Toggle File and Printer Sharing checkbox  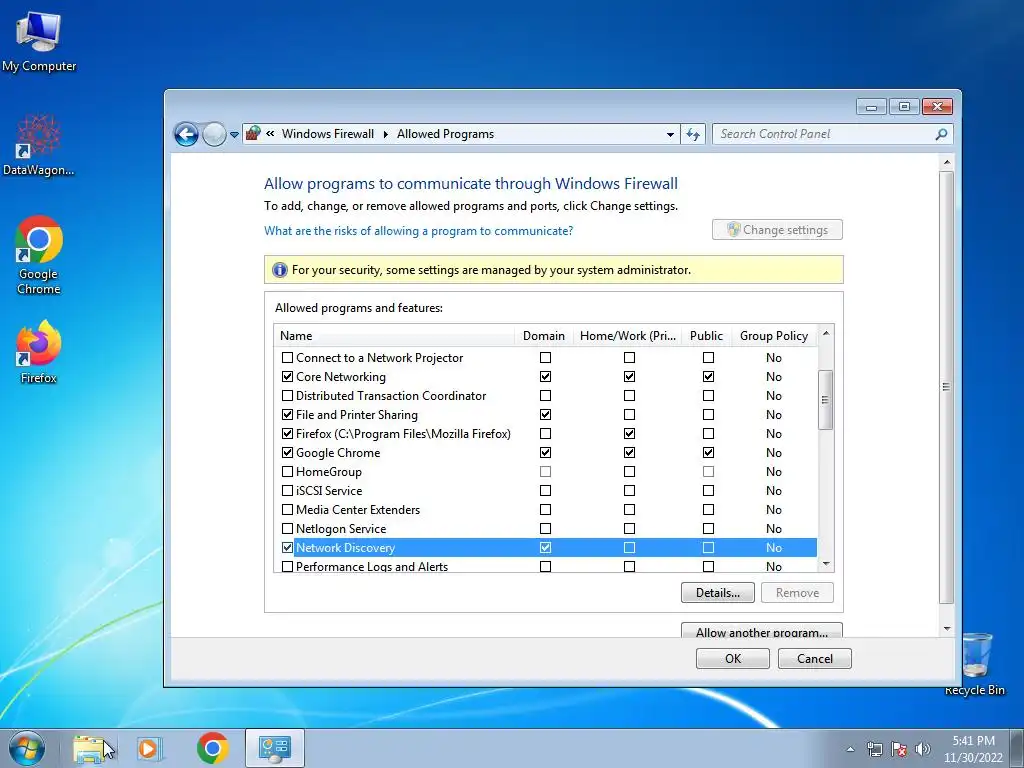(287, 415)
